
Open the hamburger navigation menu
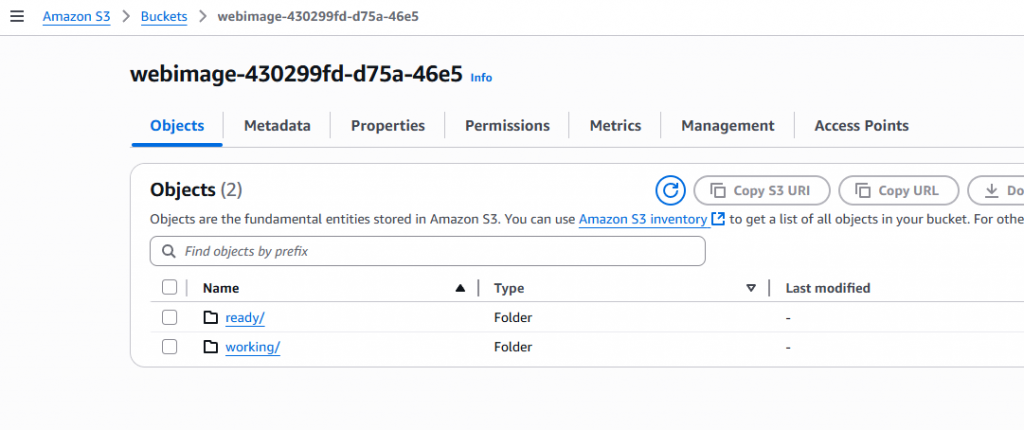16,17
